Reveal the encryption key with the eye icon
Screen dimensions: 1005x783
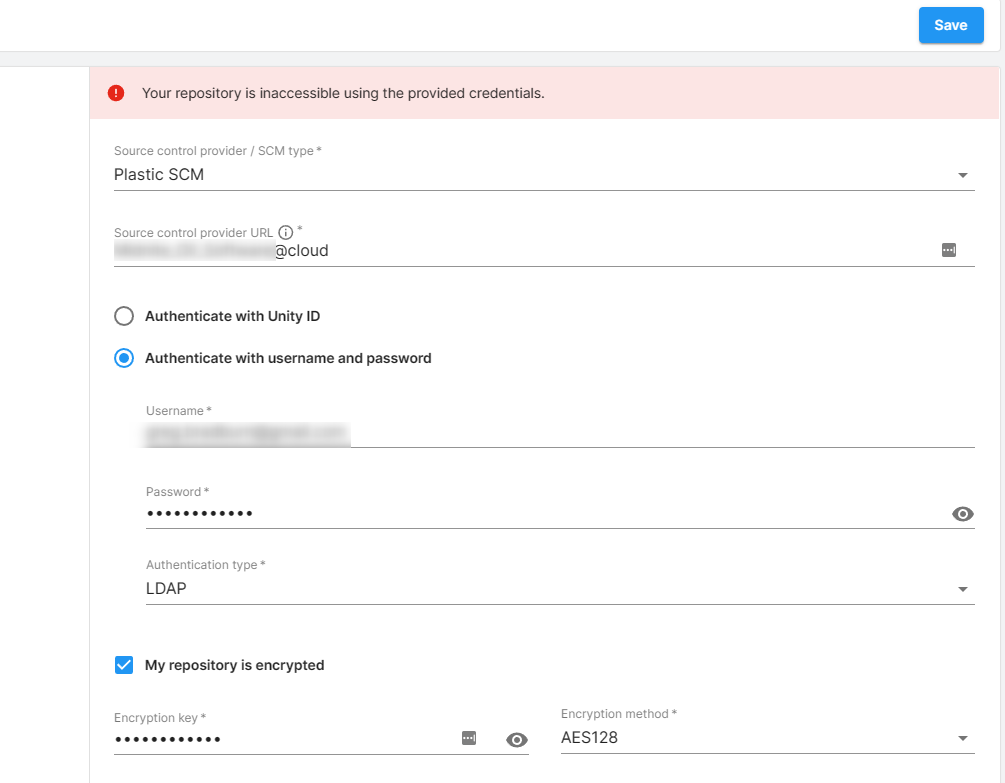(516, 740)
